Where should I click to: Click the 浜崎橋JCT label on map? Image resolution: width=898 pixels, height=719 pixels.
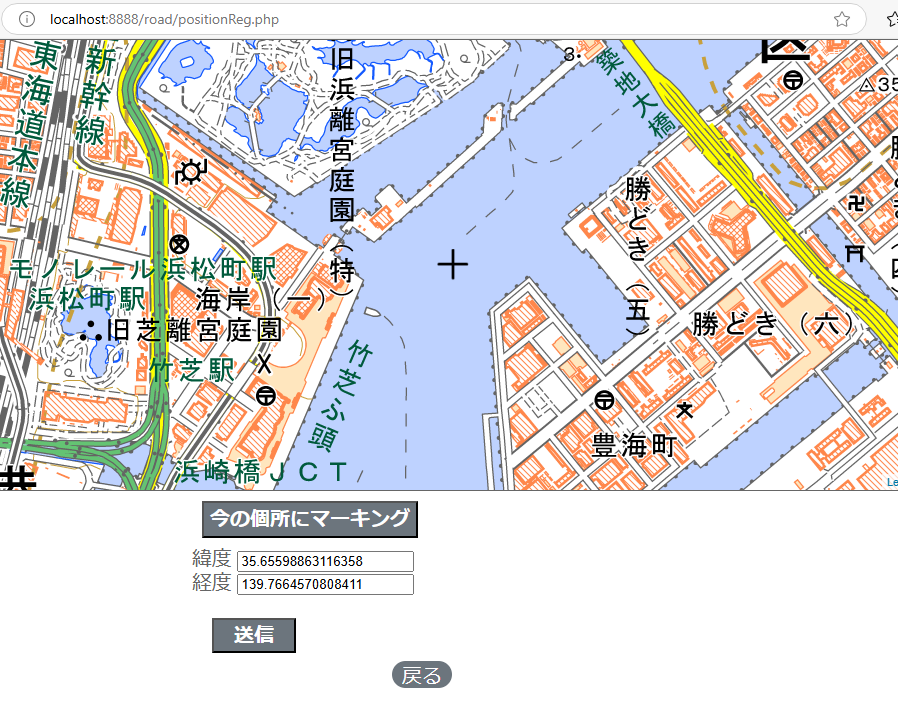point(261,472)
